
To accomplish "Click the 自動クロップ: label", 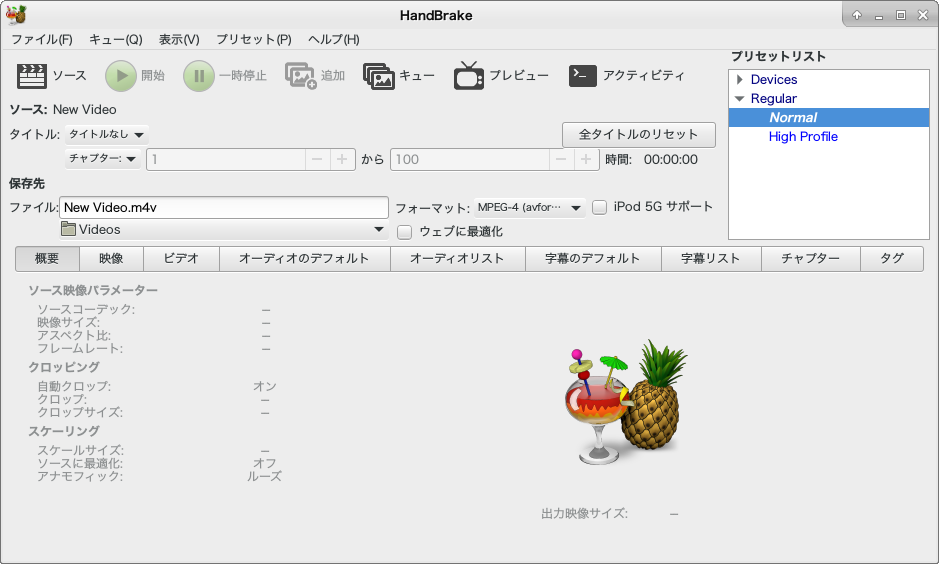I will 74,386.
